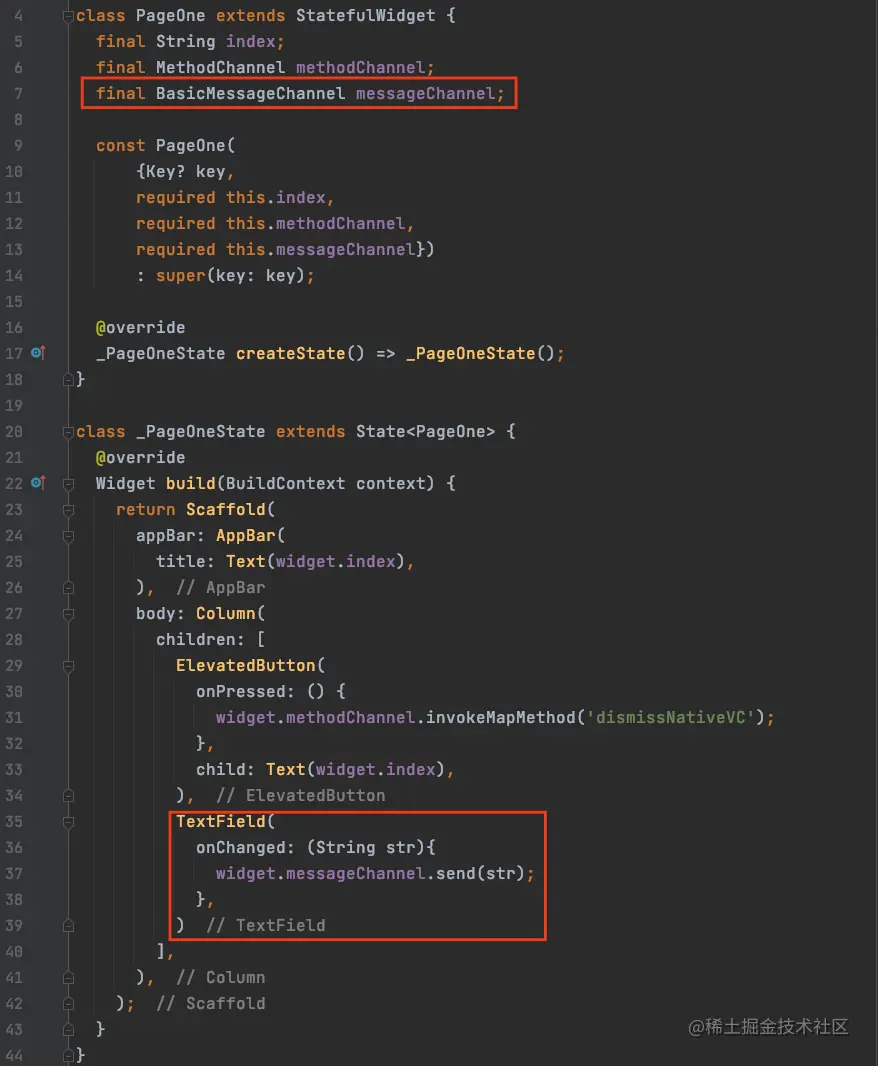Image resolution: width=878 pixels, height=1066 pixels.
Task: Click the ElevatedButton constructor name
Action: (246, 666)
